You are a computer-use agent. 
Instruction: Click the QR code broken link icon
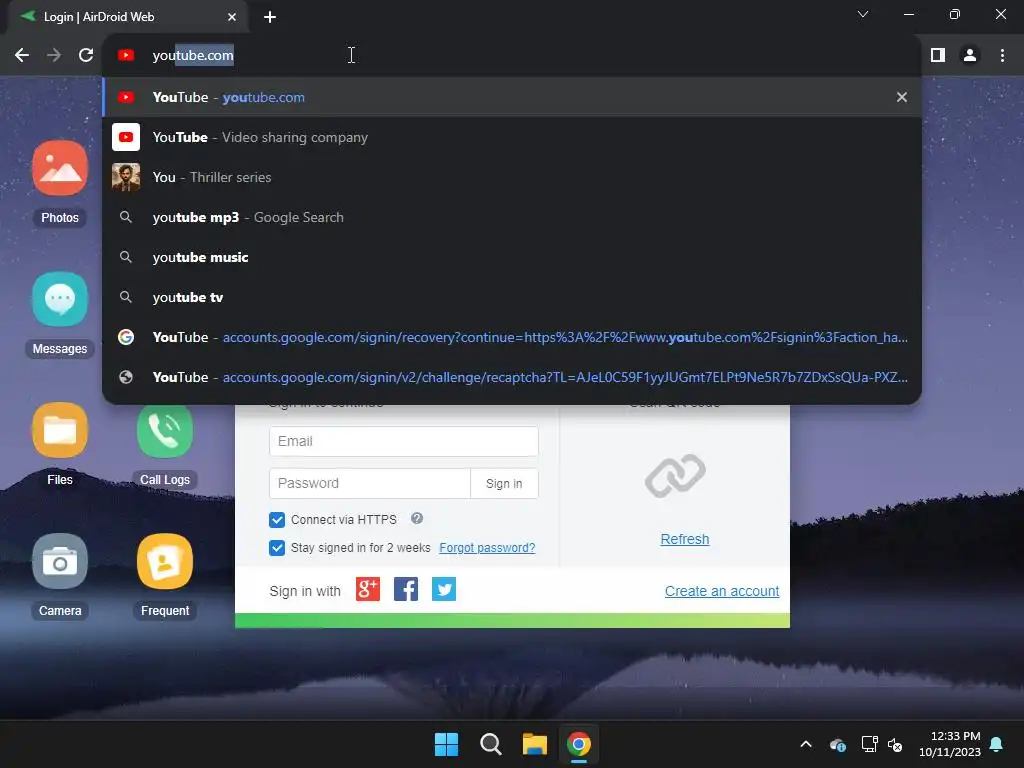coord(675,476)
